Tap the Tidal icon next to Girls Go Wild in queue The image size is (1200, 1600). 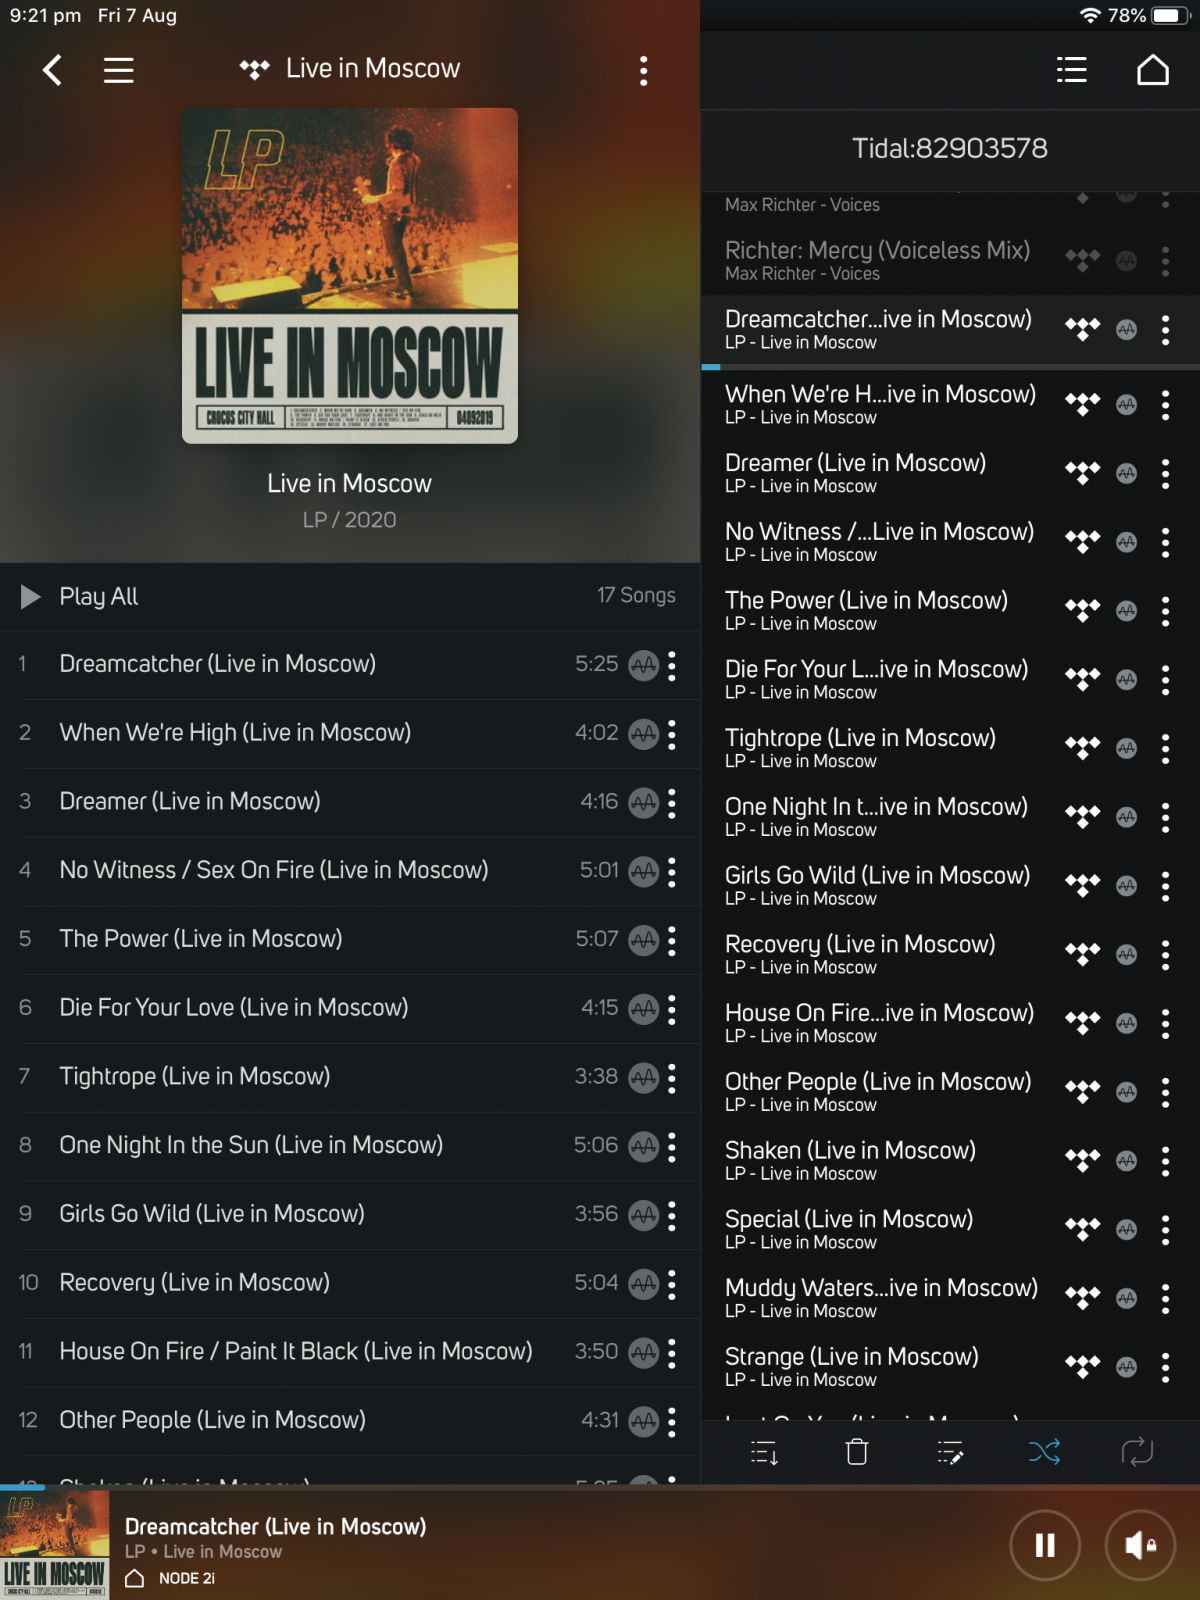(x=1082, y=885)
